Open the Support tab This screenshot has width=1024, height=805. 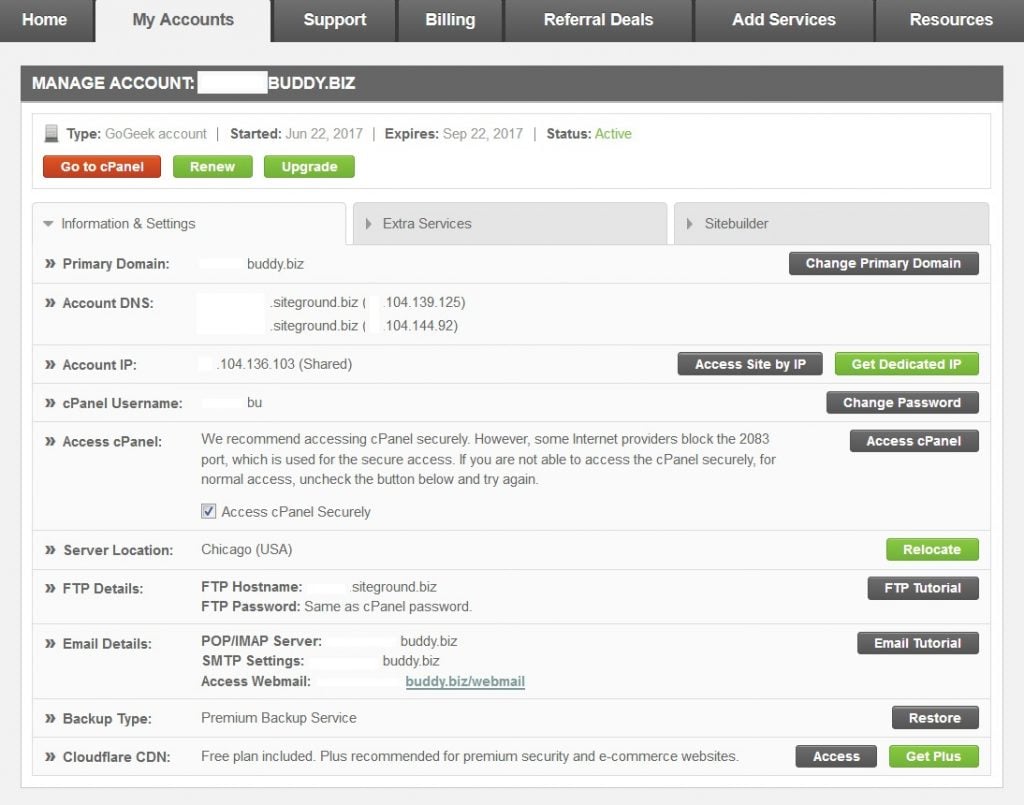(x=334, y=20)
